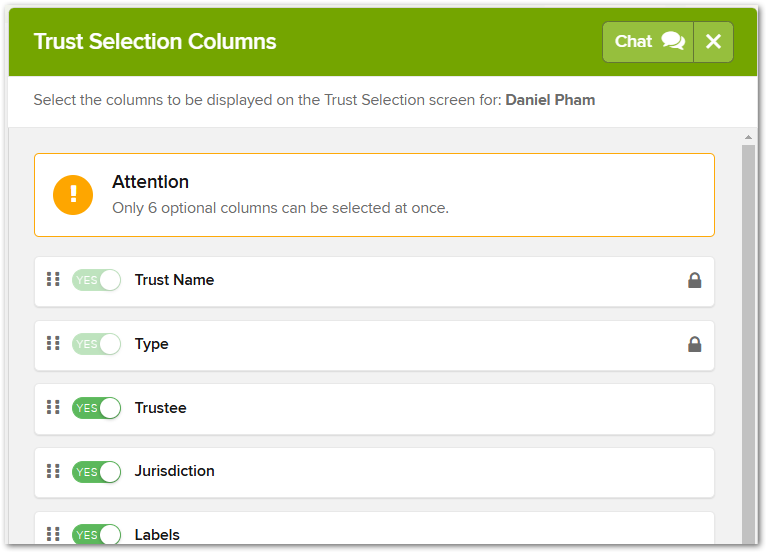The height and width of the screenshot is (553, 767).
Task: Click the scrollbar up arrow
Action: click(748, 137)
